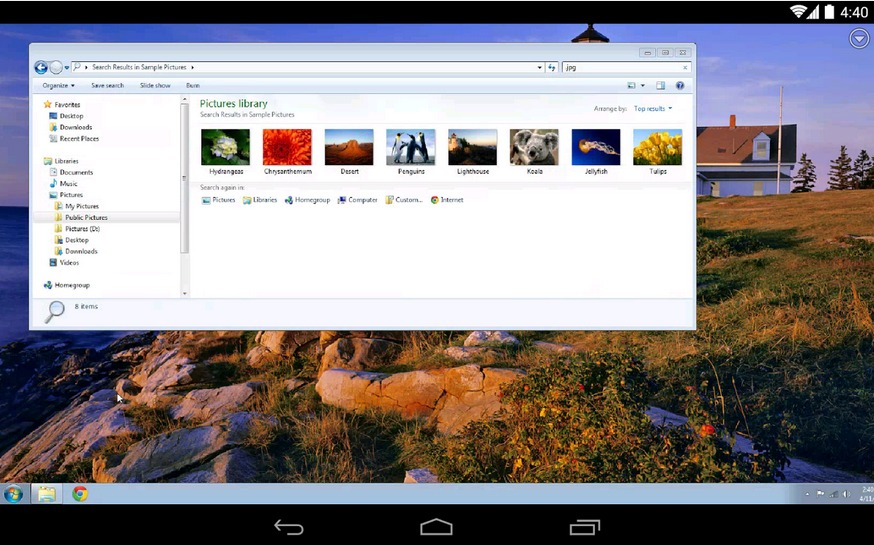Search again in Homegroup link
This screenshot has height=545, width=874.
pyautogui.click(x=307, y=200)
